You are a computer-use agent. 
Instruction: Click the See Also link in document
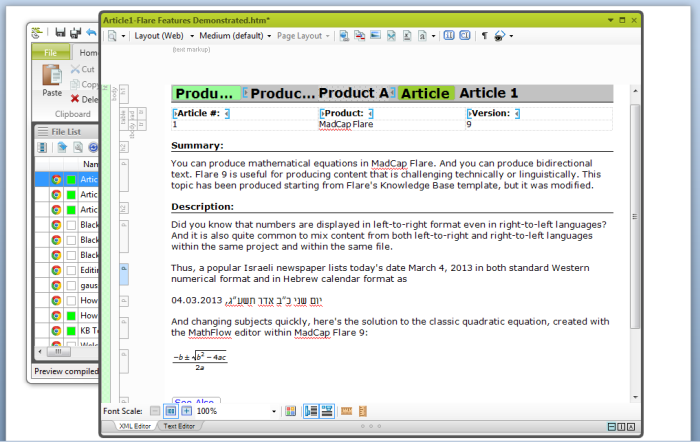[x=194, y=401]
